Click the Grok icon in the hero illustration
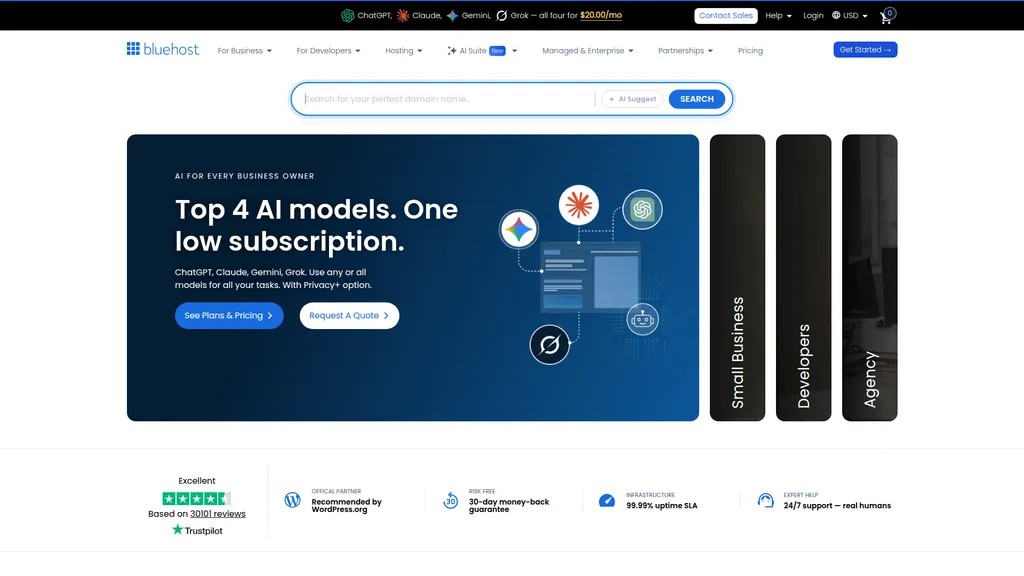Screen dimensions: 1024x576 coord(549,344)
